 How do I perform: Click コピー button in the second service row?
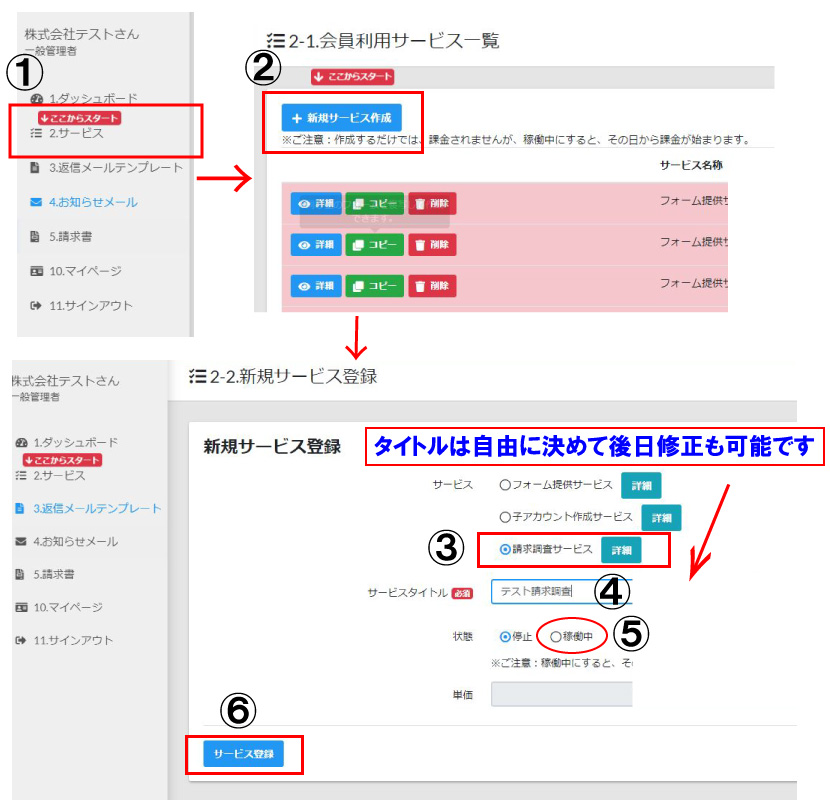coord(375,245)
